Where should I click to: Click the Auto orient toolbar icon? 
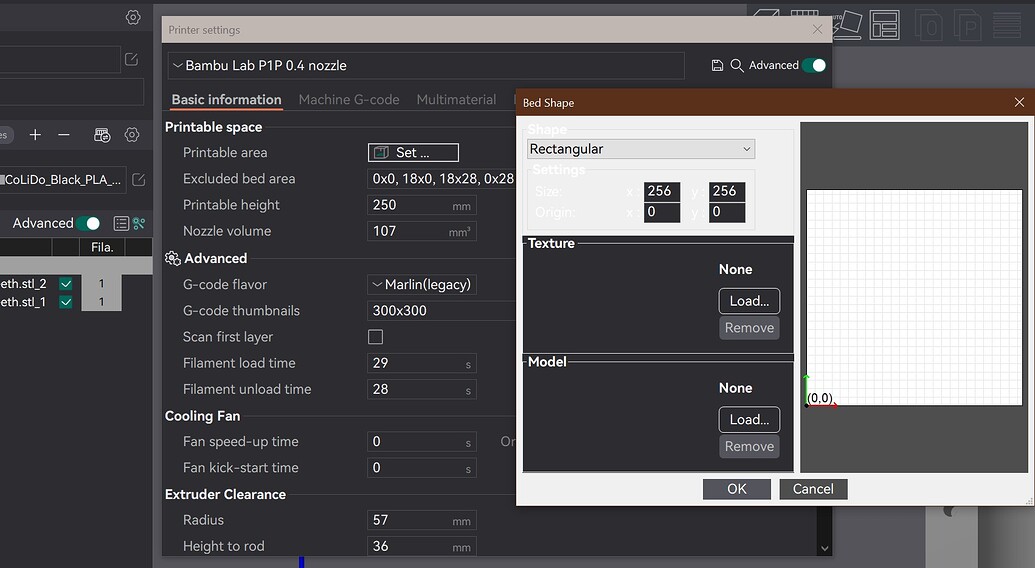pos(847,25)
